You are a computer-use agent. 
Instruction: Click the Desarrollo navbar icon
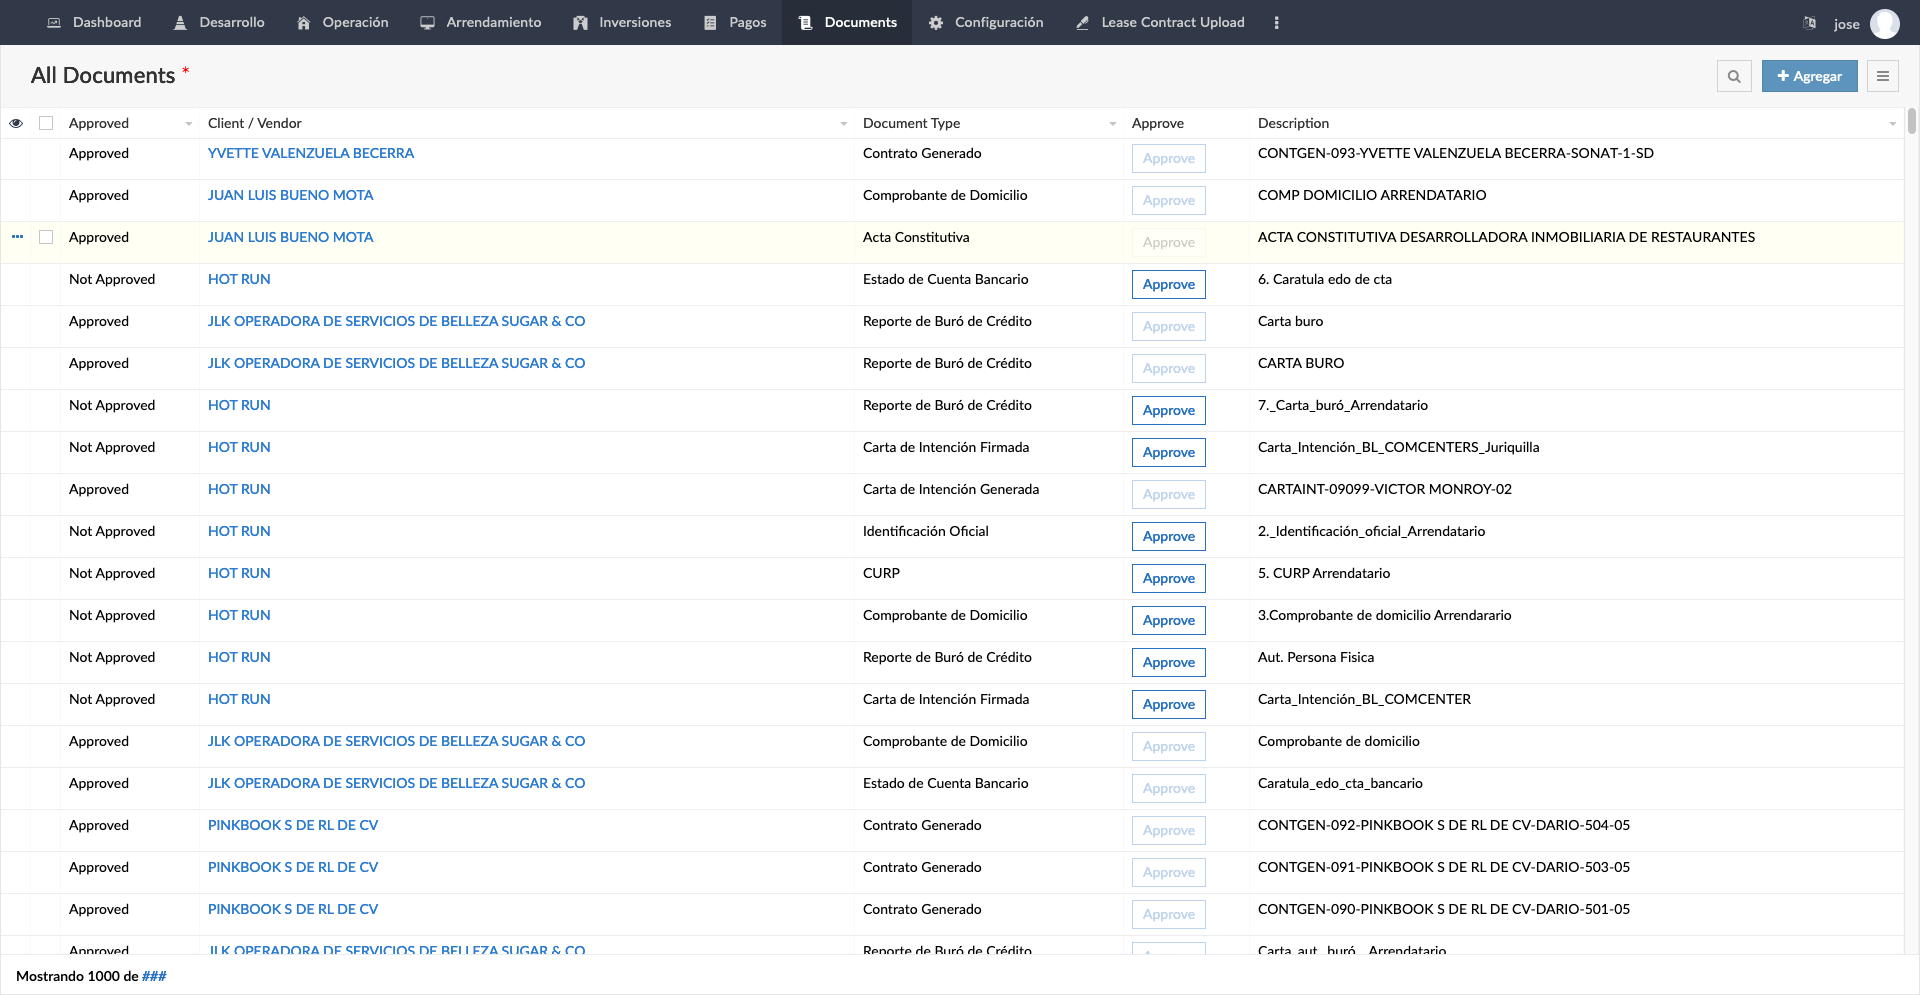[x=180, y=22]
